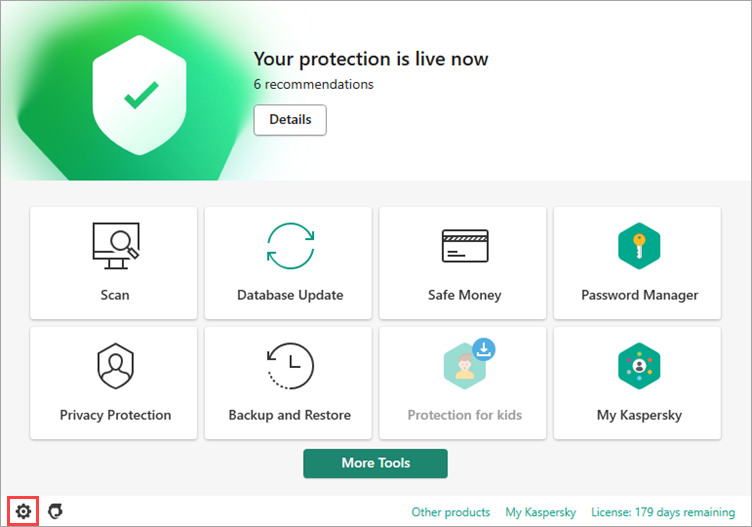
Task: Click the More Tools button
Action: tap(376, 463)
